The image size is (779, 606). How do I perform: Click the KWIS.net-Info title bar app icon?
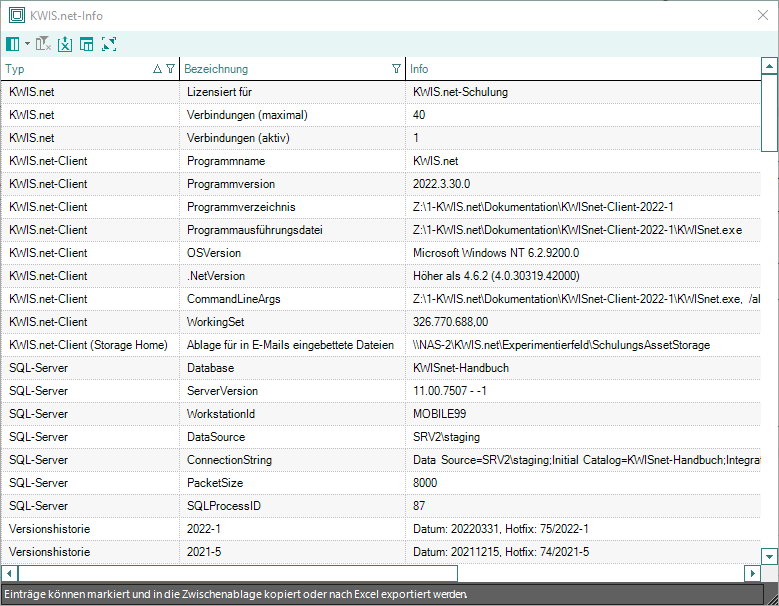[x=17, y=15]
